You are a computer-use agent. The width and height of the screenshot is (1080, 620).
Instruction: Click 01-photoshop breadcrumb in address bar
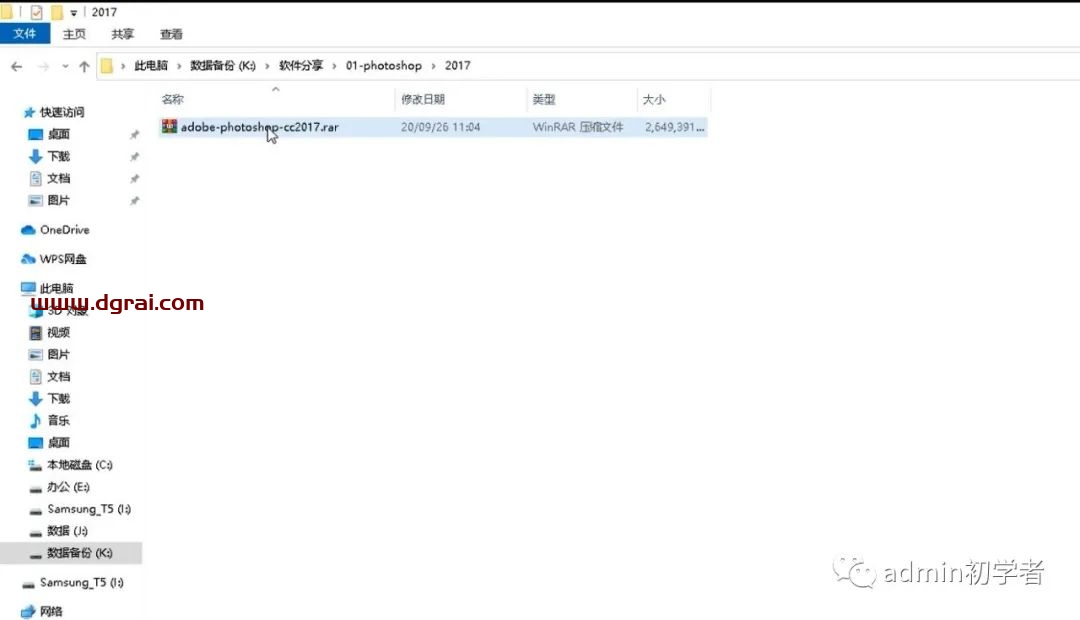(384, 65)
